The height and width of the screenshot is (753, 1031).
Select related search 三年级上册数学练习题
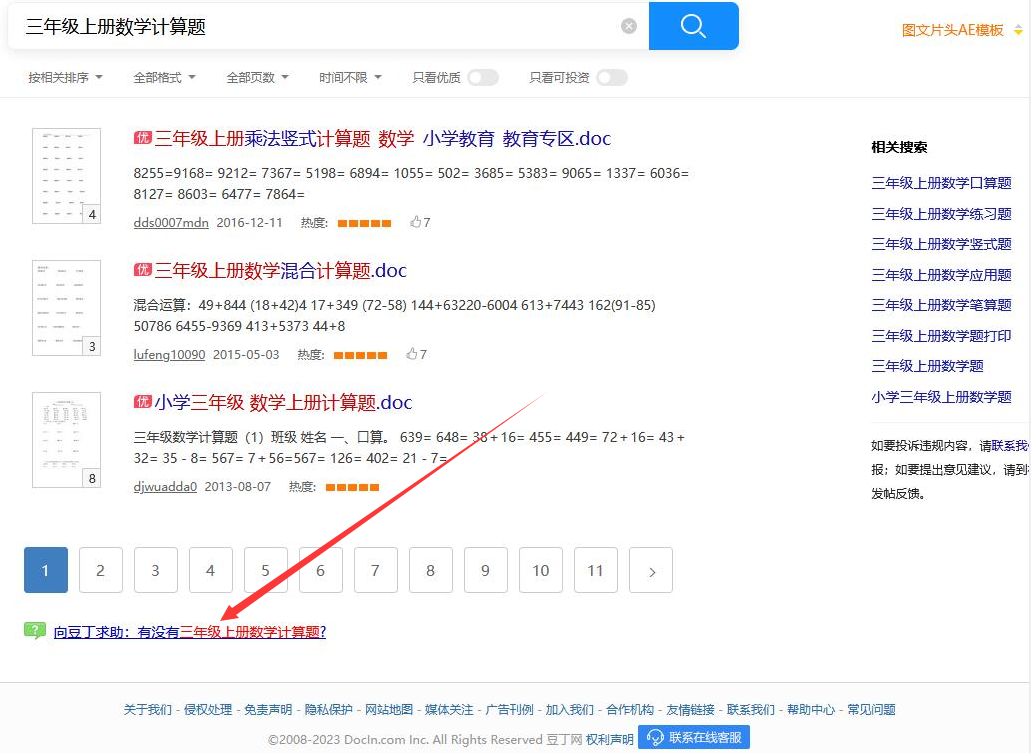(941, 214)
